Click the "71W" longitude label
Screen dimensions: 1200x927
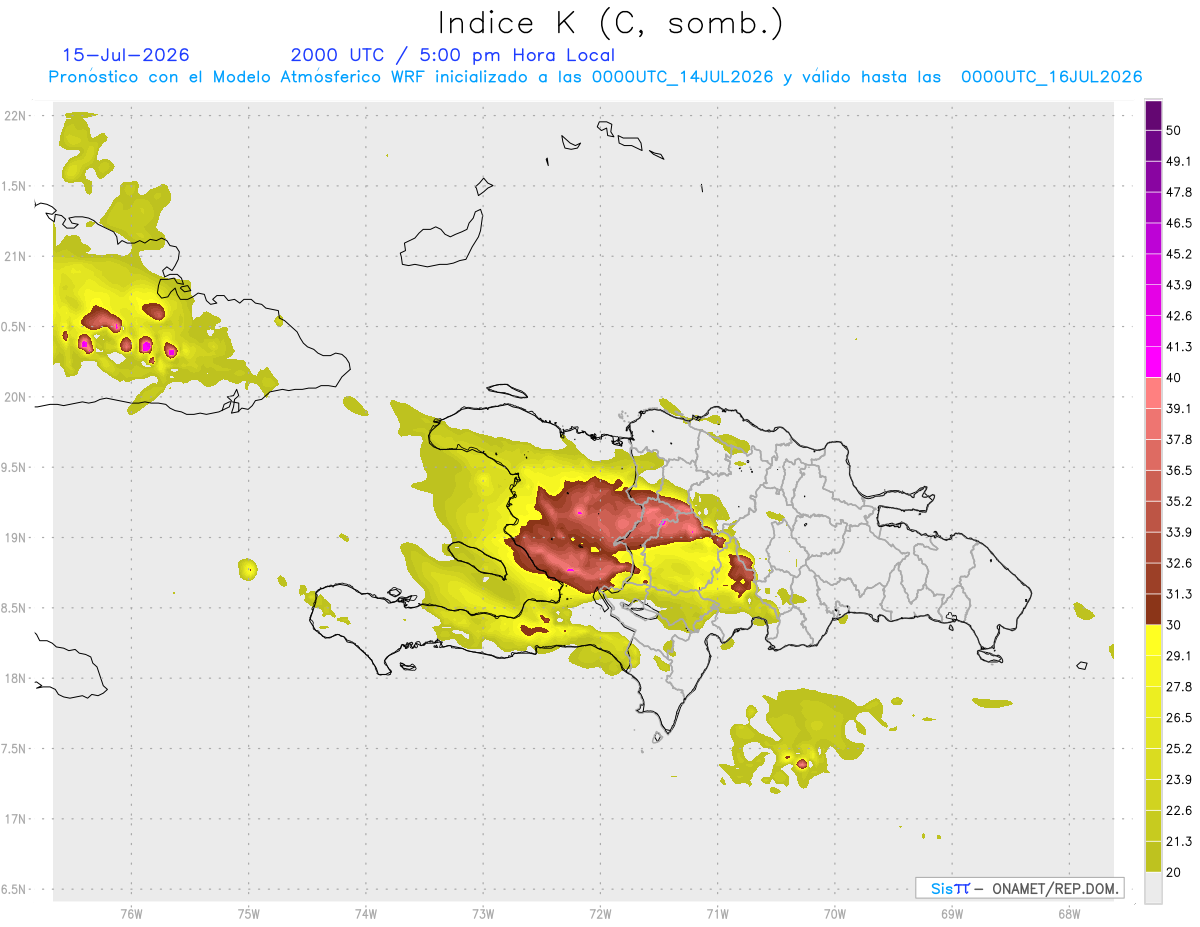(717, 913)
